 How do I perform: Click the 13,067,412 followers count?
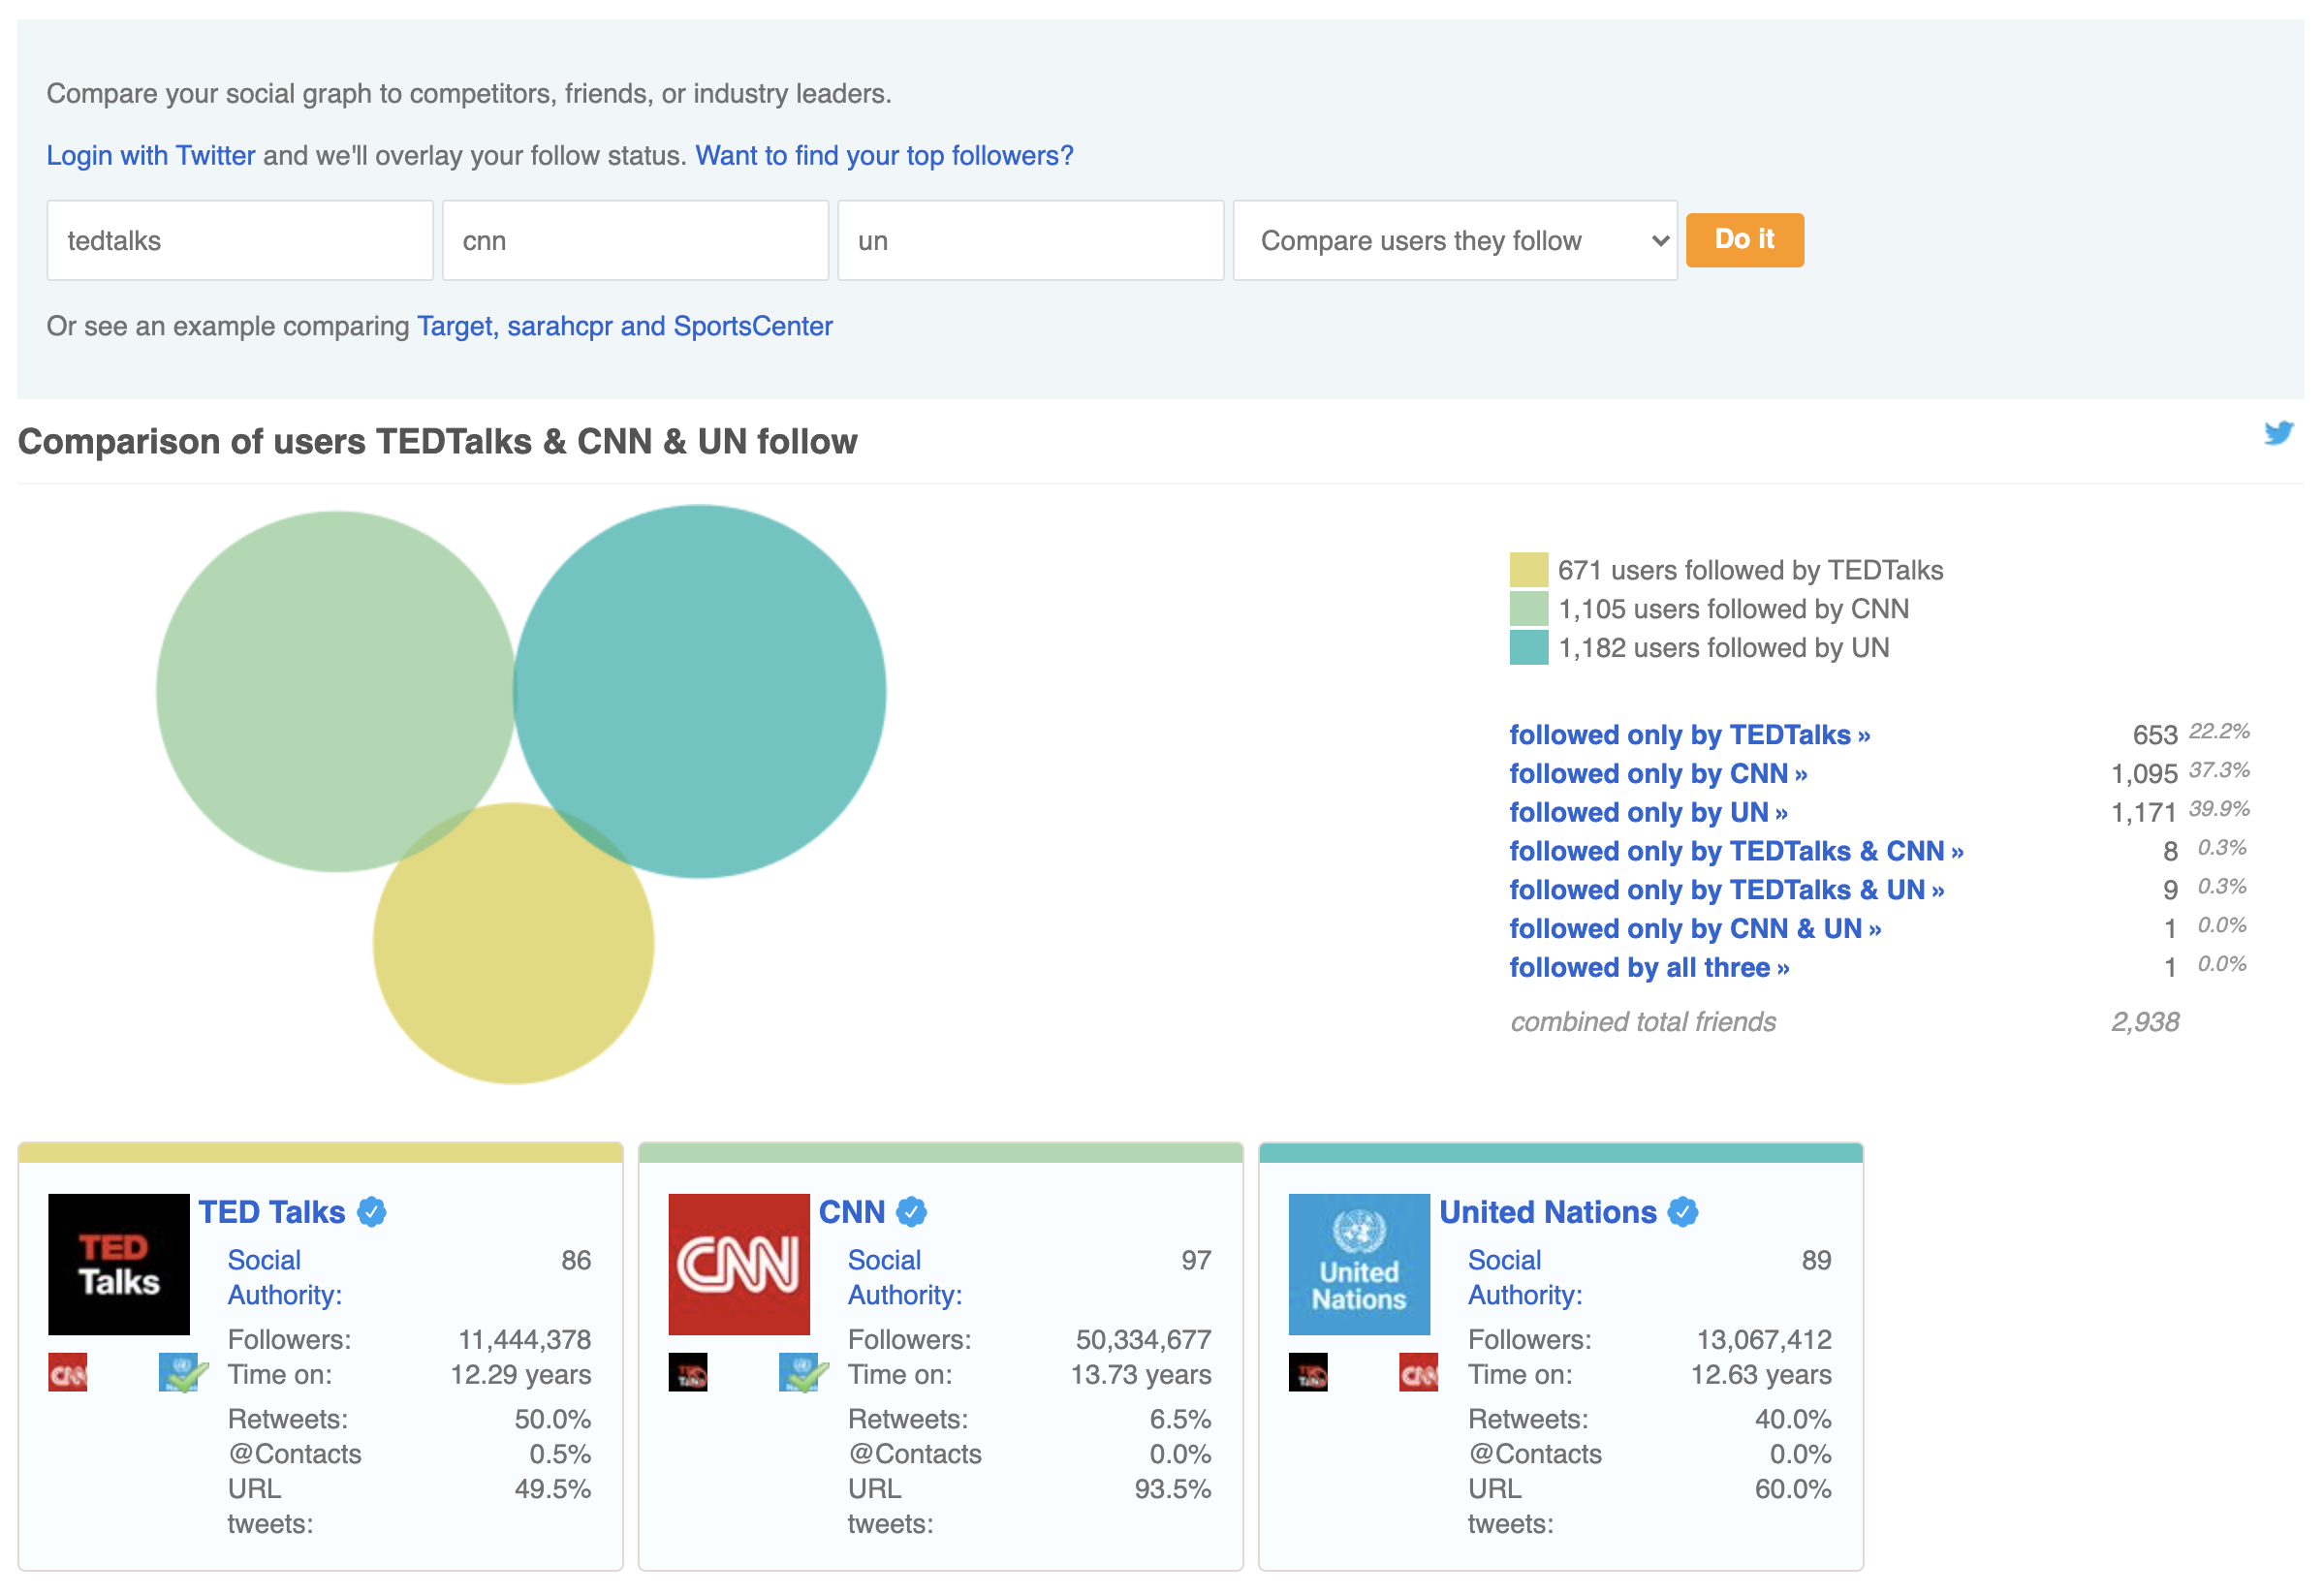click(1764, 1340)
